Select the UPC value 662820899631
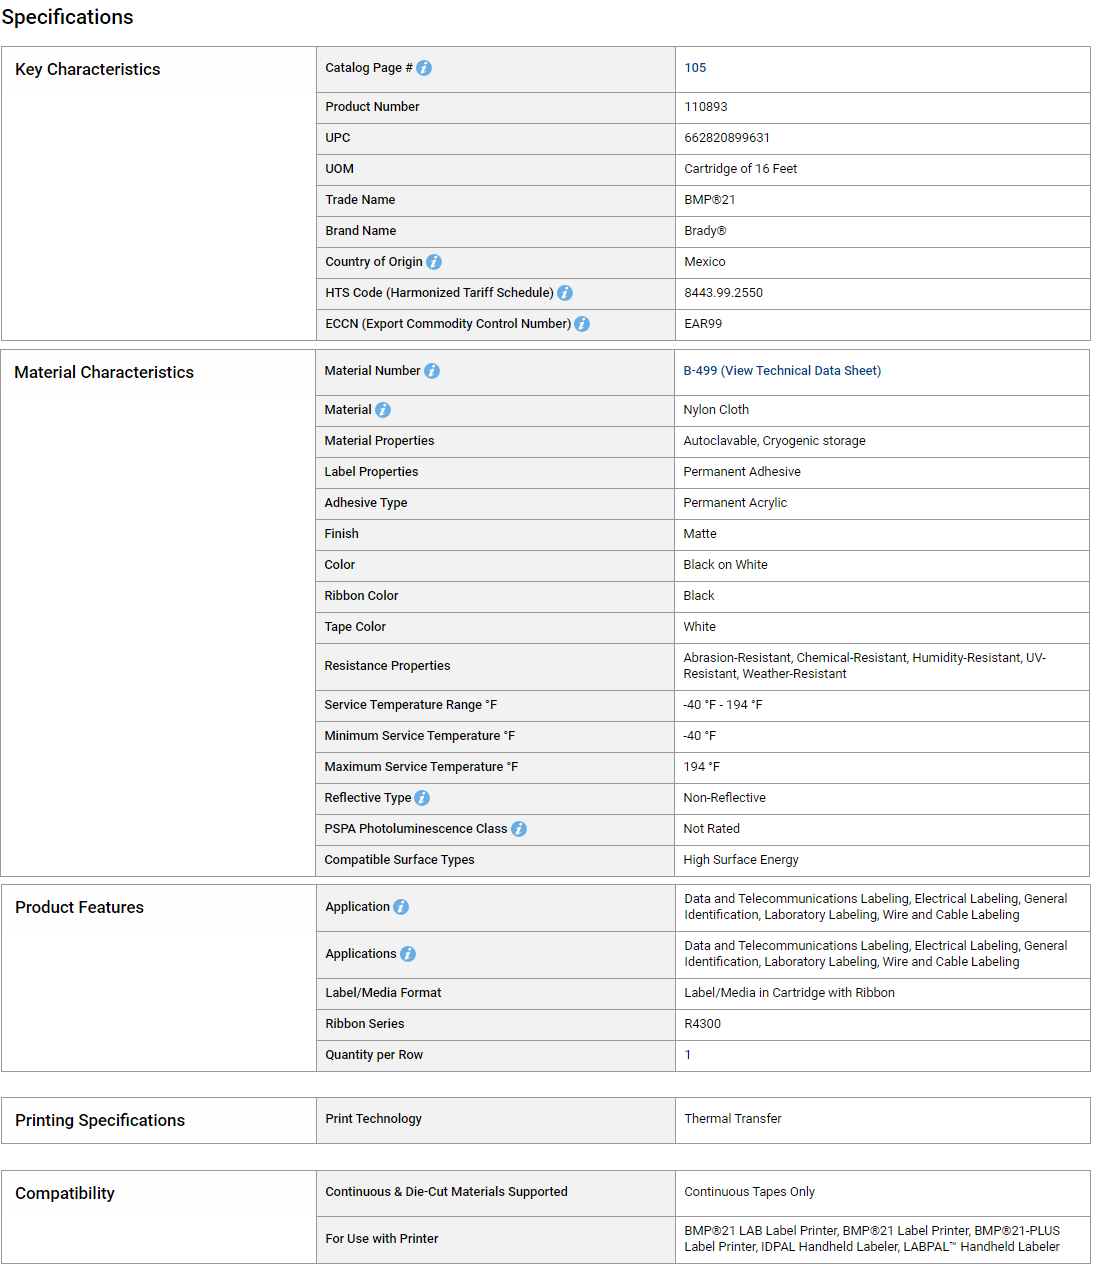 coord(727,138)
